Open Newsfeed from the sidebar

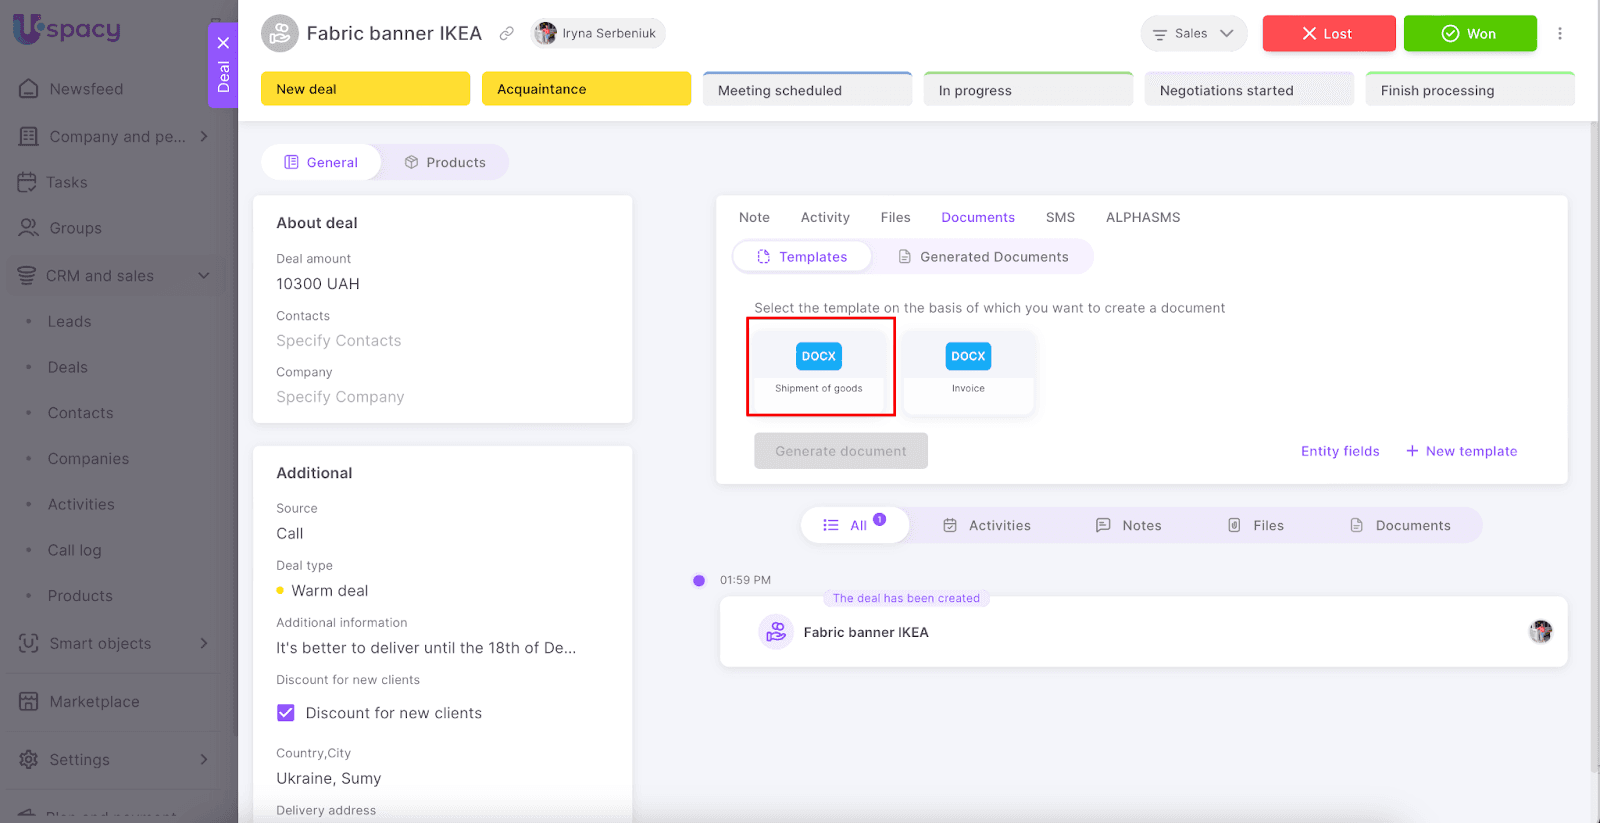click(x=86, y=89)
